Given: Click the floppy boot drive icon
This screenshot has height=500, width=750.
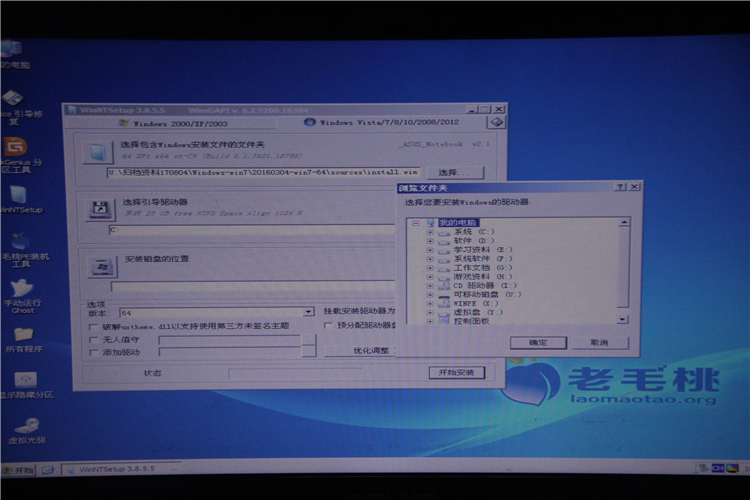Looking at the screenshot, I should 100,209.
